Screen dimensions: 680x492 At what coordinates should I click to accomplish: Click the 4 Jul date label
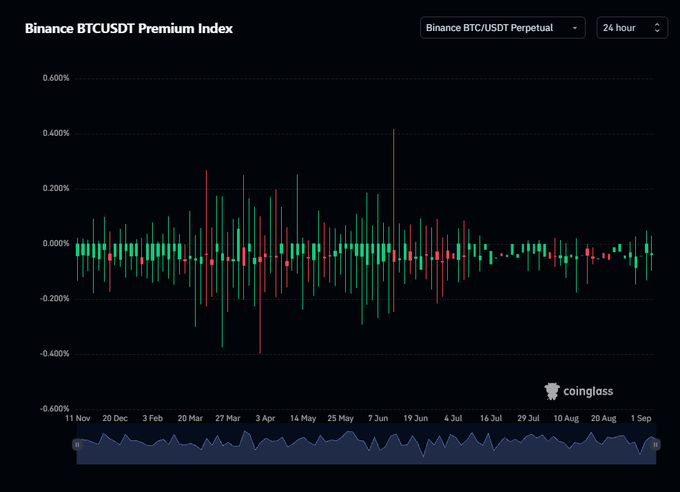[453, 418]
